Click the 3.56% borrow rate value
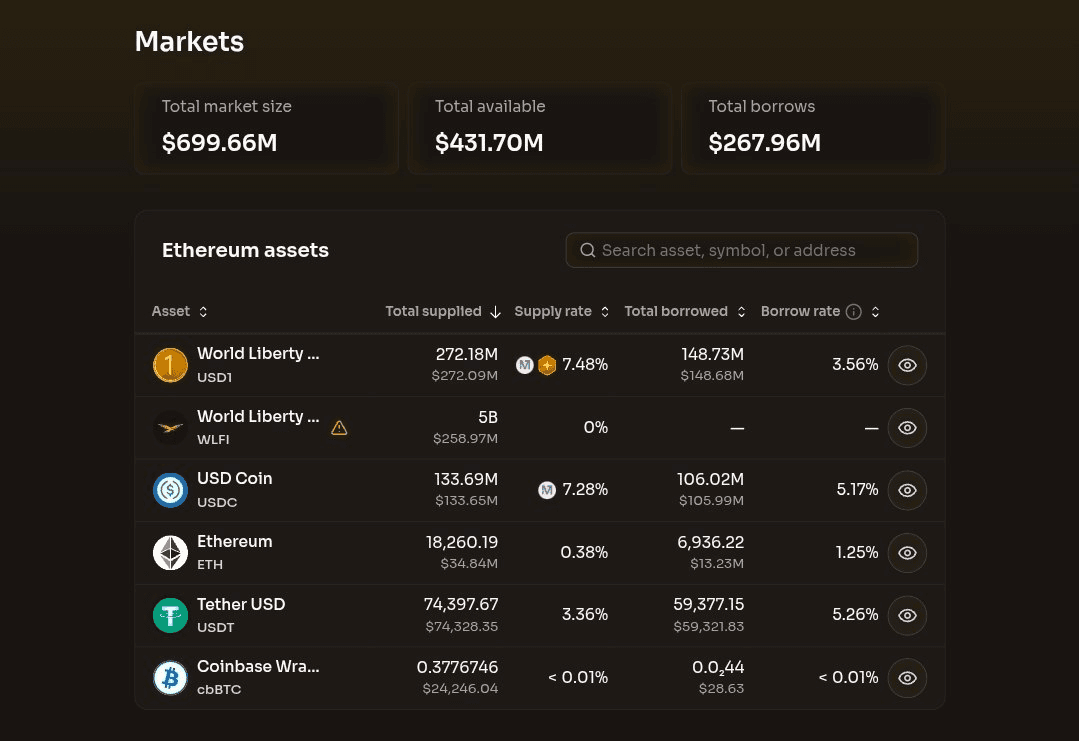This screenshot has width=1079, height=741. pos(855,365)
